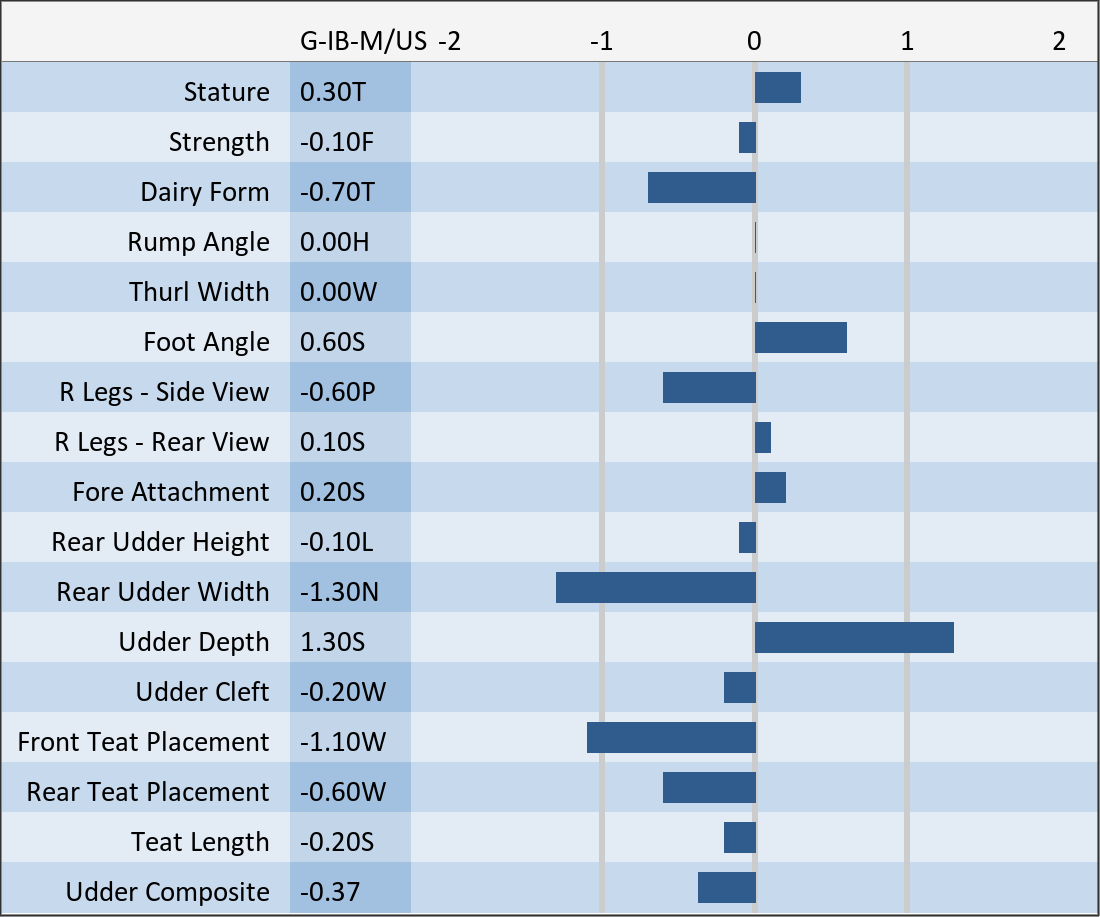Click the Udder Cleft bar
The height and width of the screenshot is (917, 1100).
click(x=740, y=688)
